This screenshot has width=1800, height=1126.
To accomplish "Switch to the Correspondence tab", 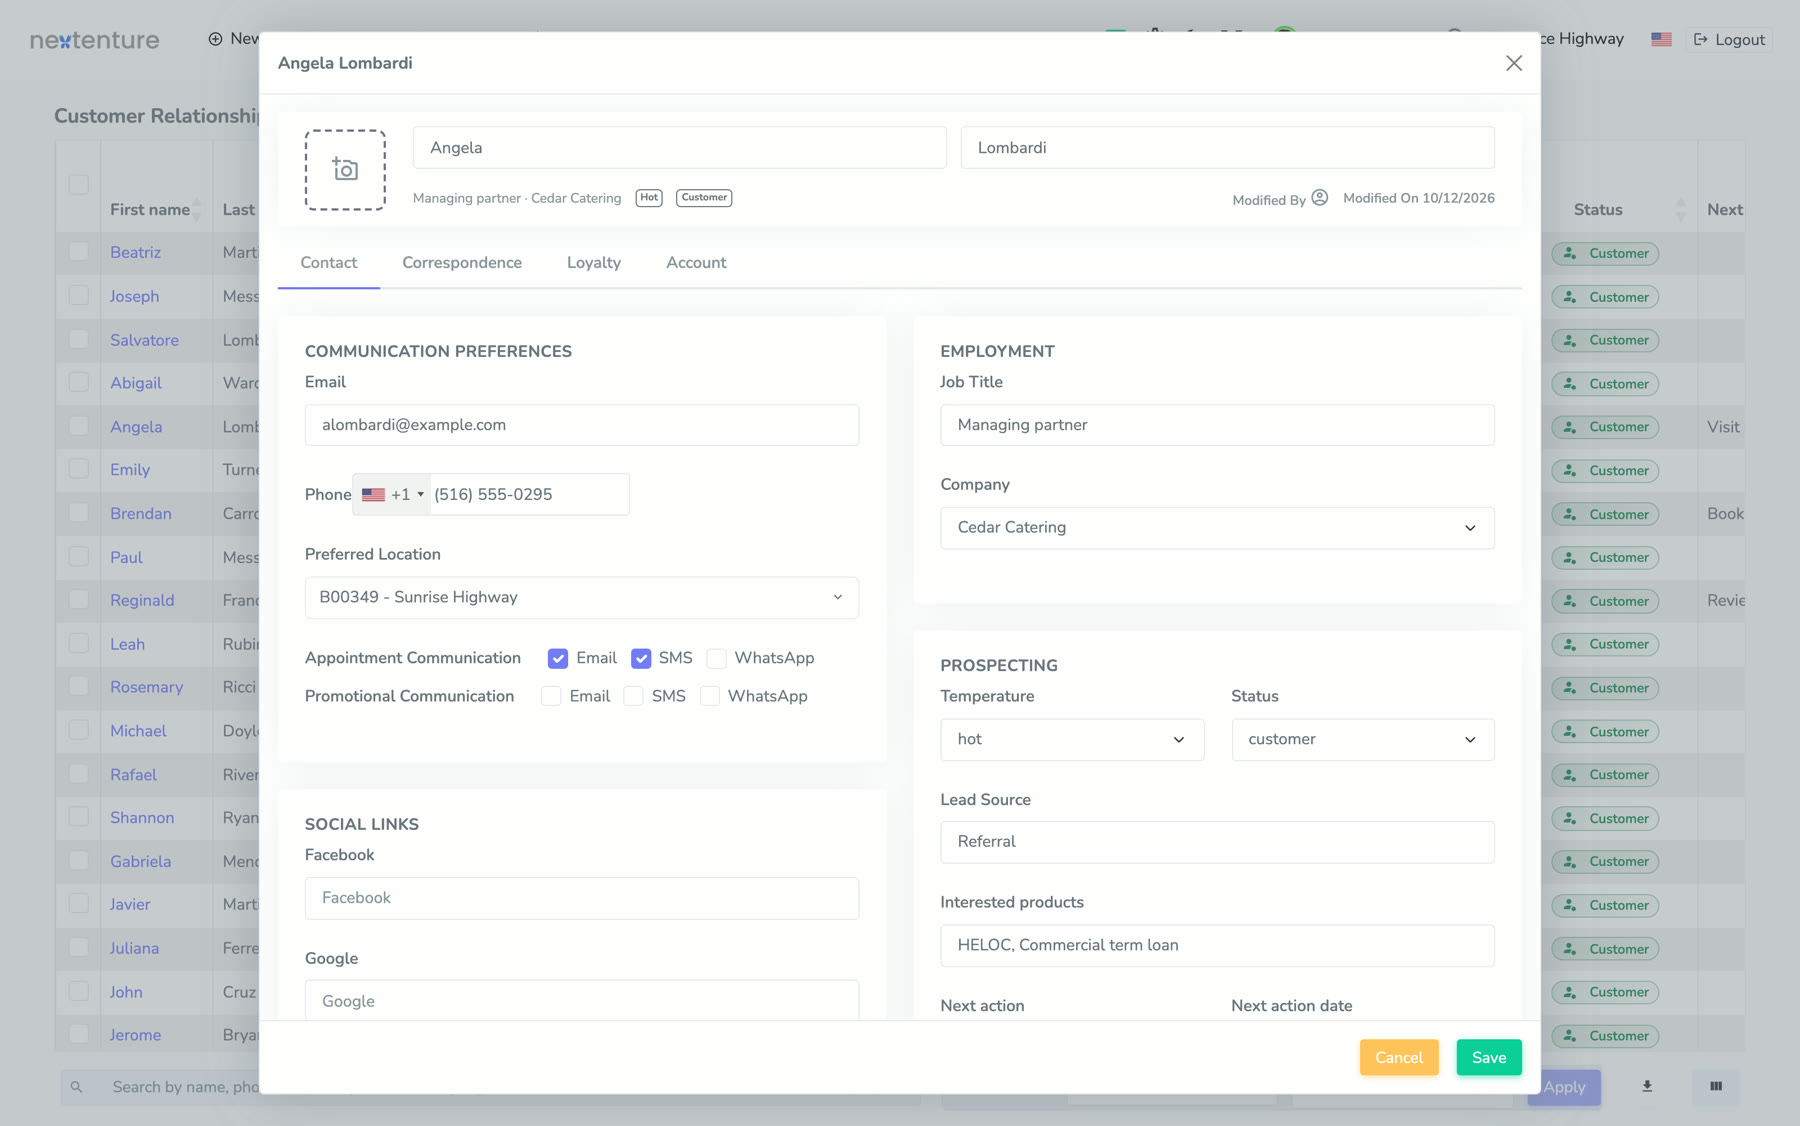I will pos(462,263).
